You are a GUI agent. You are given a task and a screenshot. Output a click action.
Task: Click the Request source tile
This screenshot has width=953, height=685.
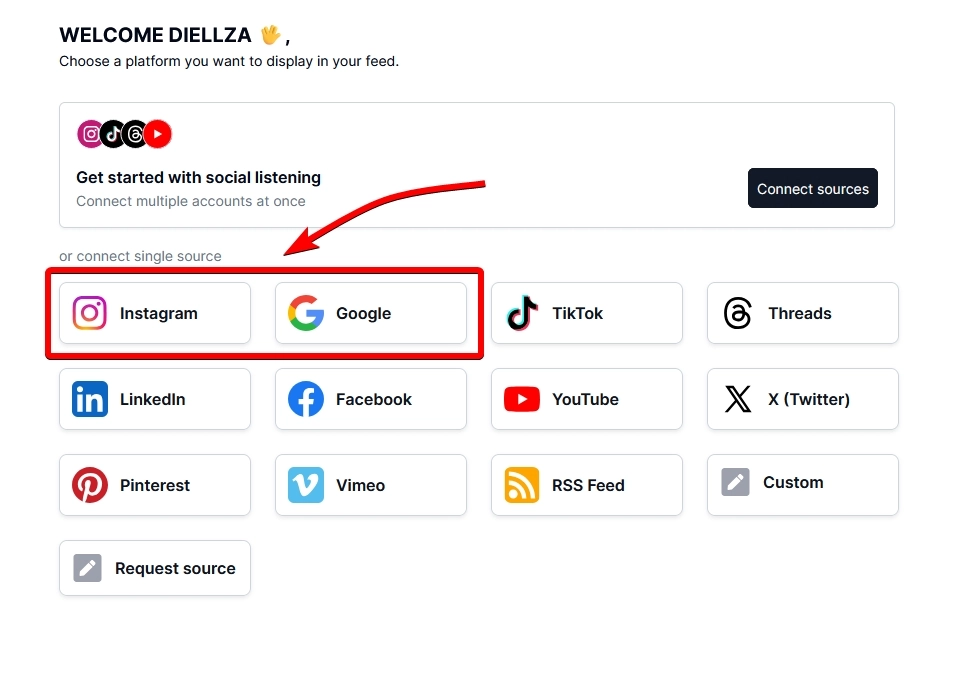(x=155, y=568)
